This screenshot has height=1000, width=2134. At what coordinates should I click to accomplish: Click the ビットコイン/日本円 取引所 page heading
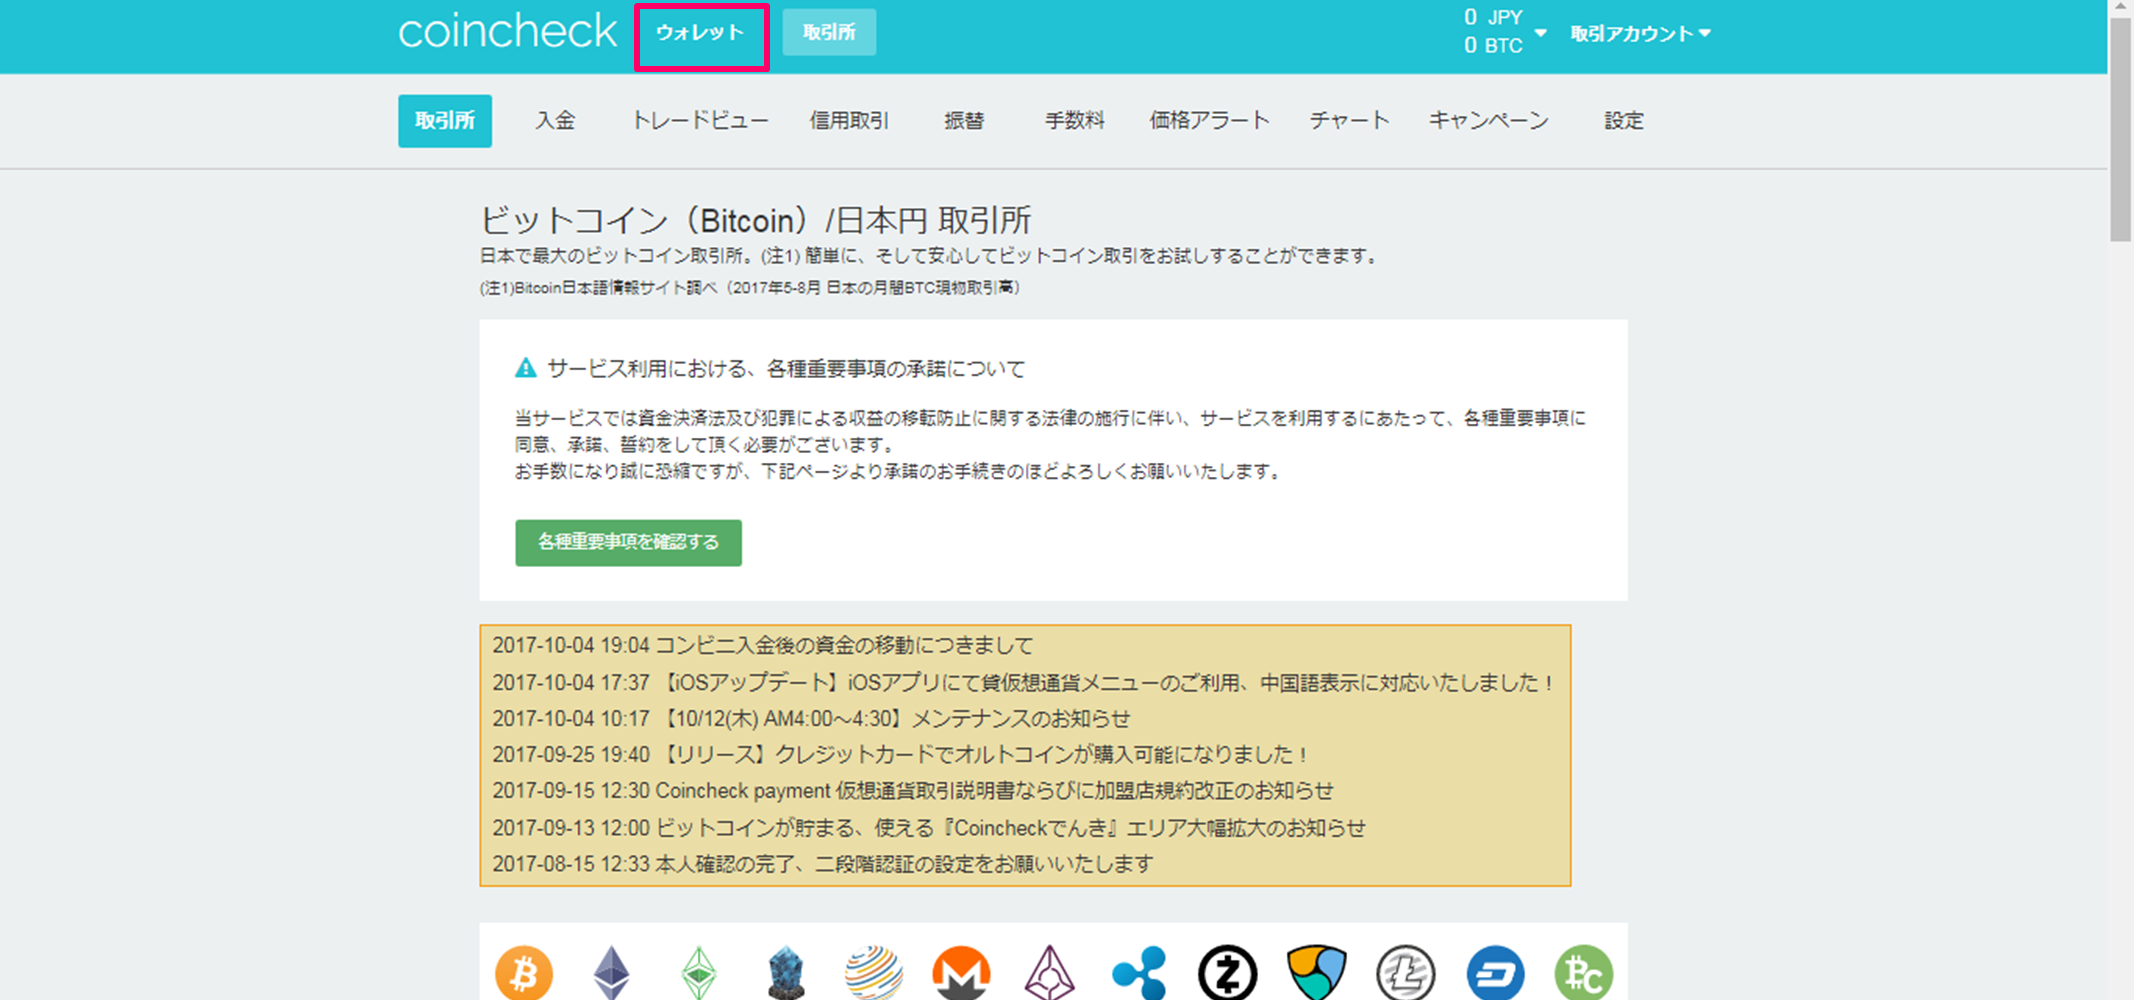[x=756, y=220]
